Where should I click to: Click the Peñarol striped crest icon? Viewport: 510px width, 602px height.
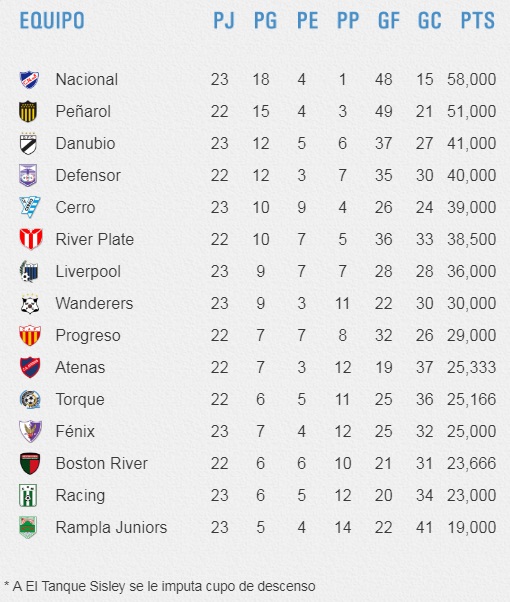click(x=28, y=111)
